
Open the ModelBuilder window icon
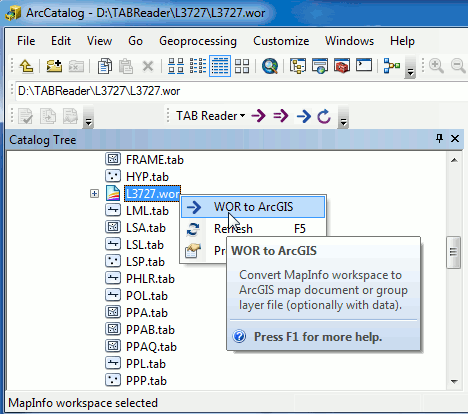pos(392,66)
